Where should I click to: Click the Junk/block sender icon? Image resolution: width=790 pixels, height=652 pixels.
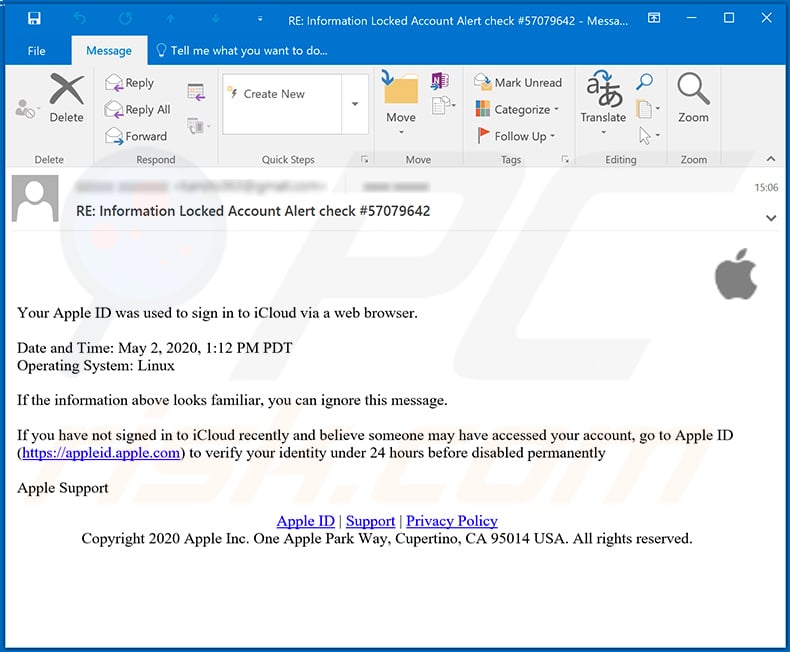(x=25, y=108)
